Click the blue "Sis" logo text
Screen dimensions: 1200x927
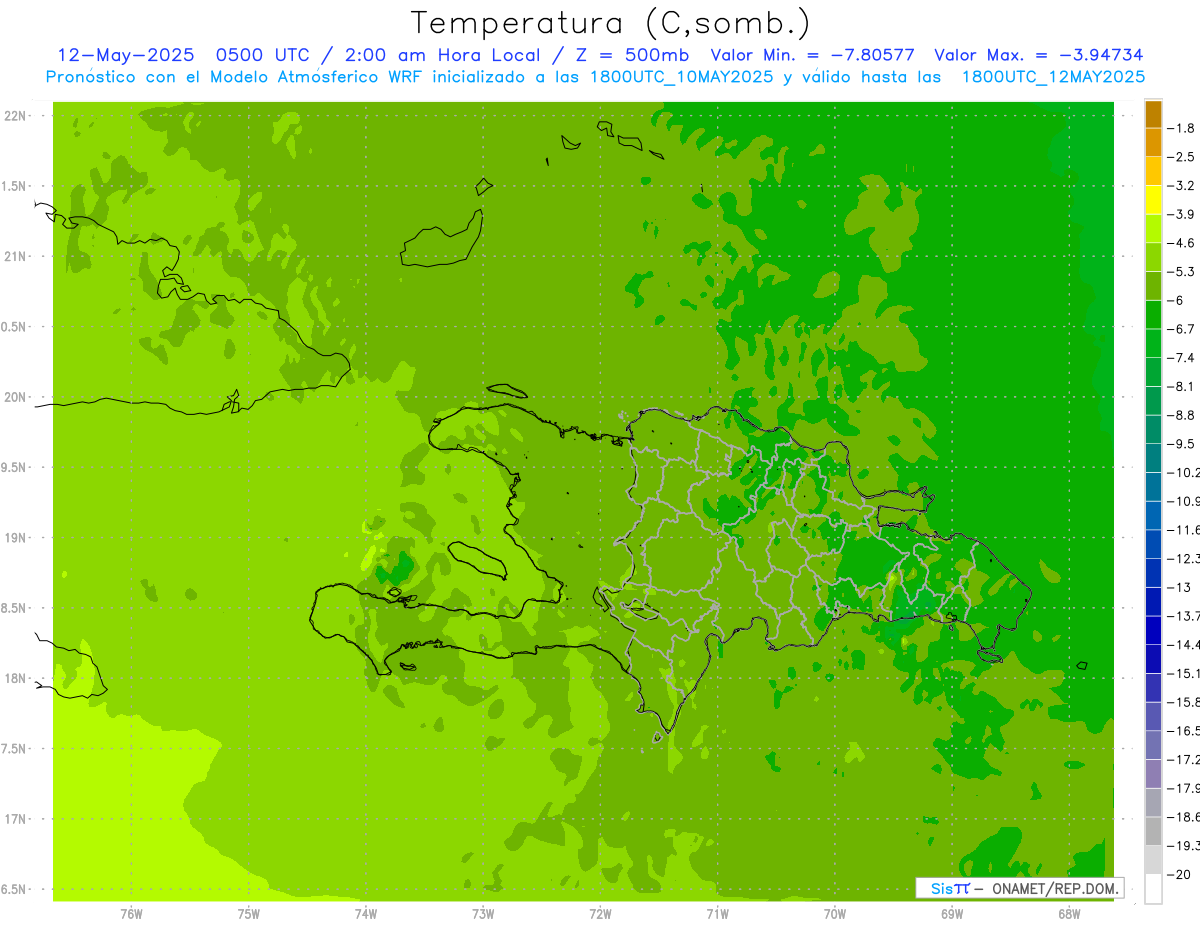tap(942, 888)
